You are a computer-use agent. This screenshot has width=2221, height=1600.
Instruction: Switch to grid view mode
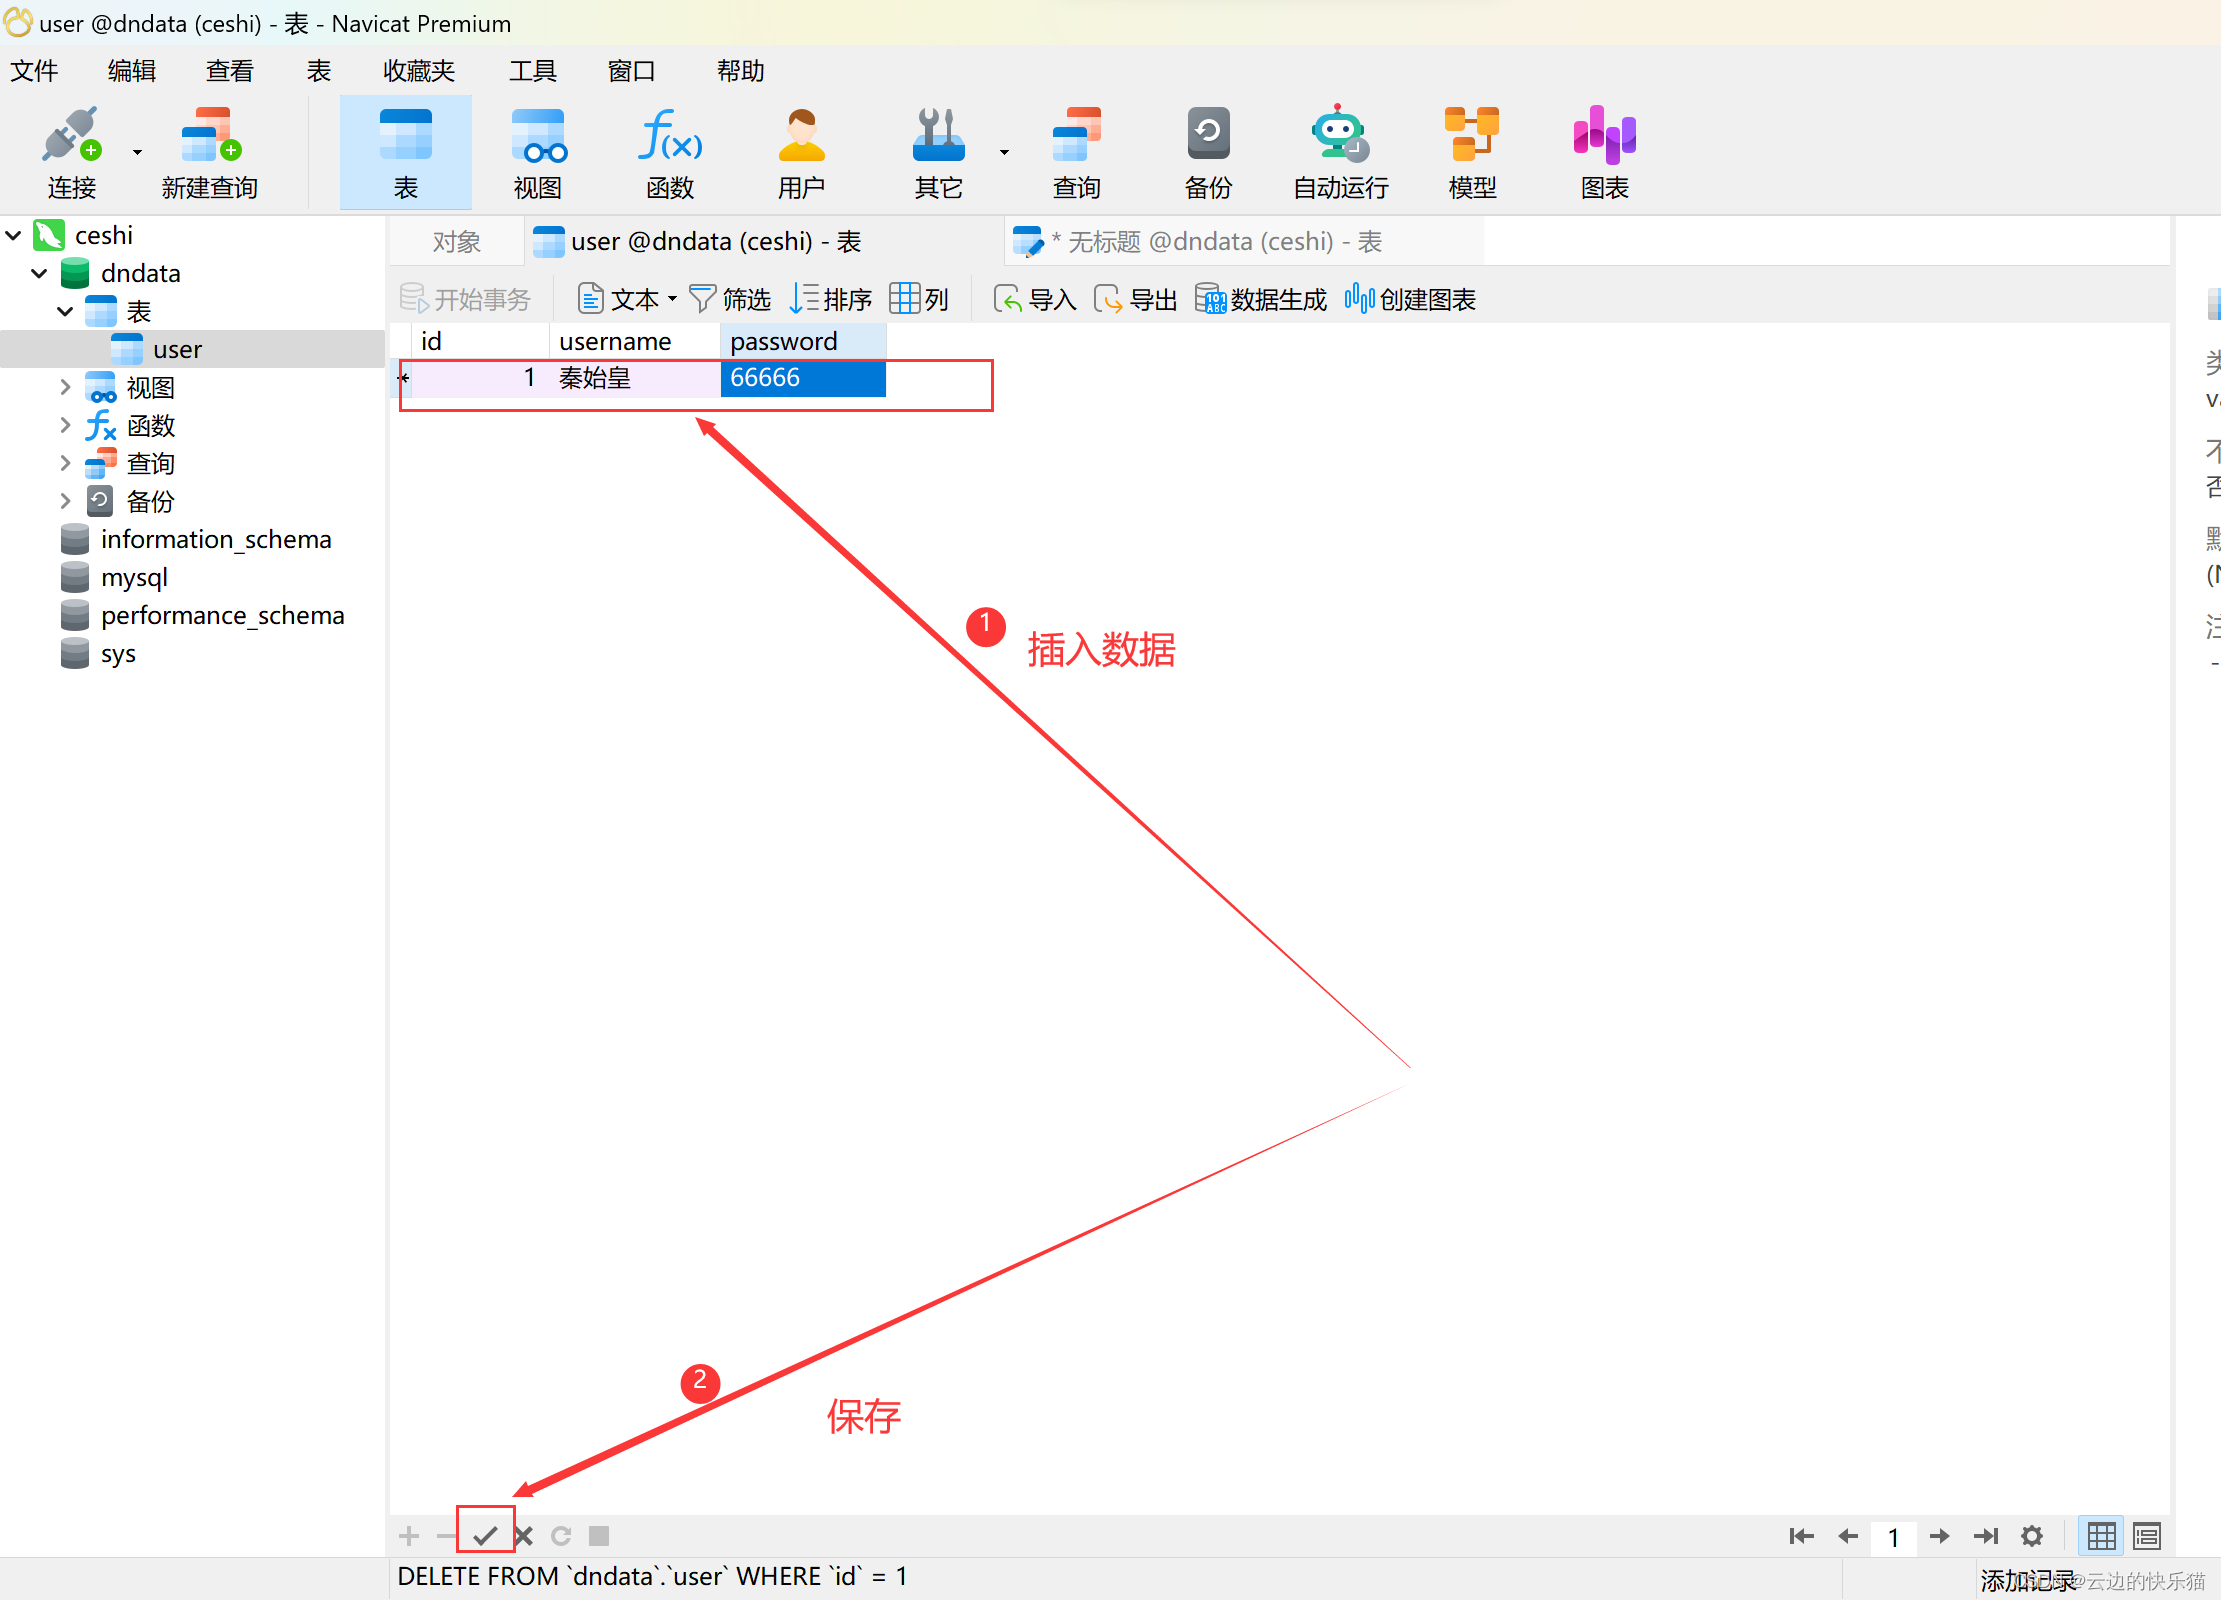point(2101,1535)
